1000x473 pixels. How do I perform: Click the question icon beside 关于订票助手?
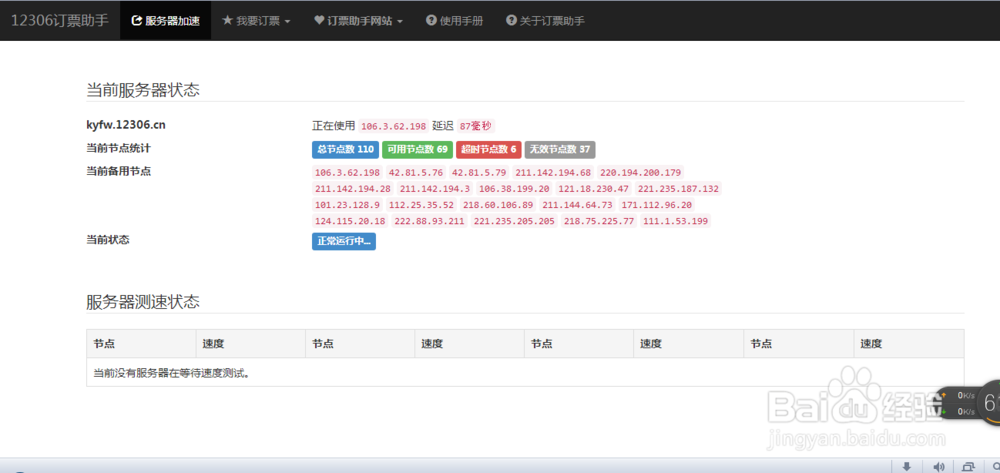pos(511,20)
